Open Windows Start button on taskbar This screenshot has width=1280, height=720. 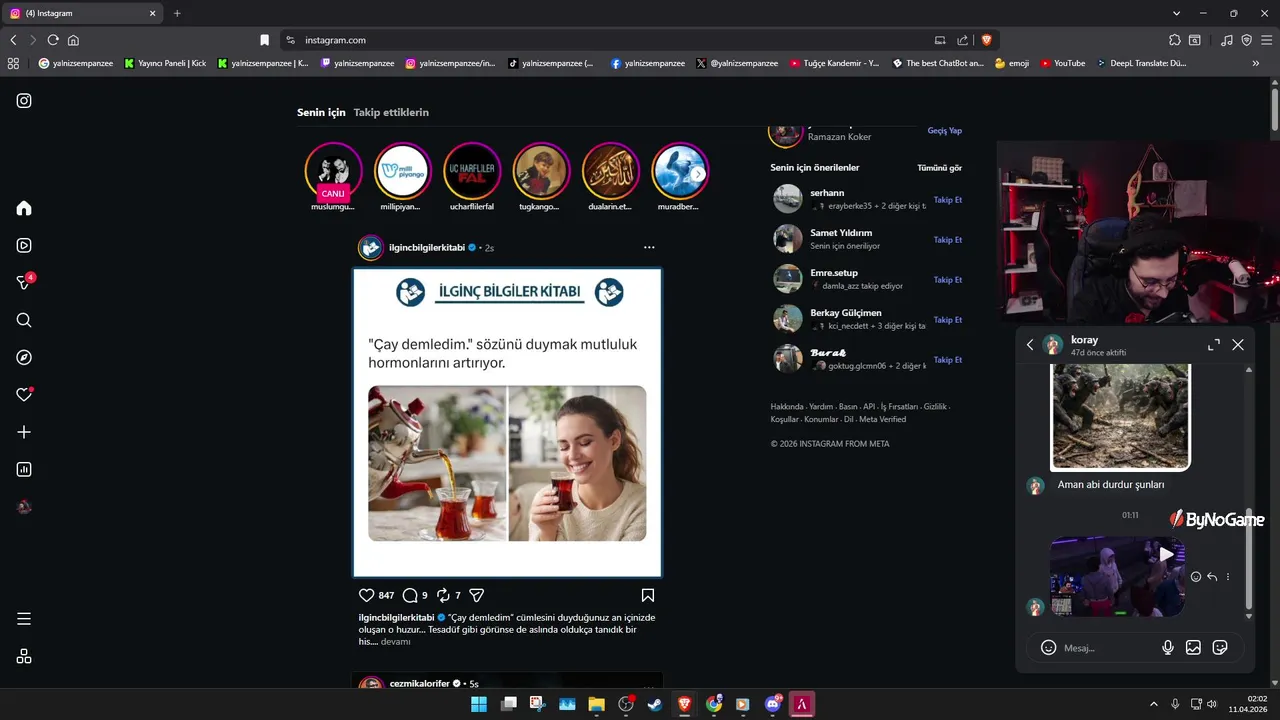[479, 704]
